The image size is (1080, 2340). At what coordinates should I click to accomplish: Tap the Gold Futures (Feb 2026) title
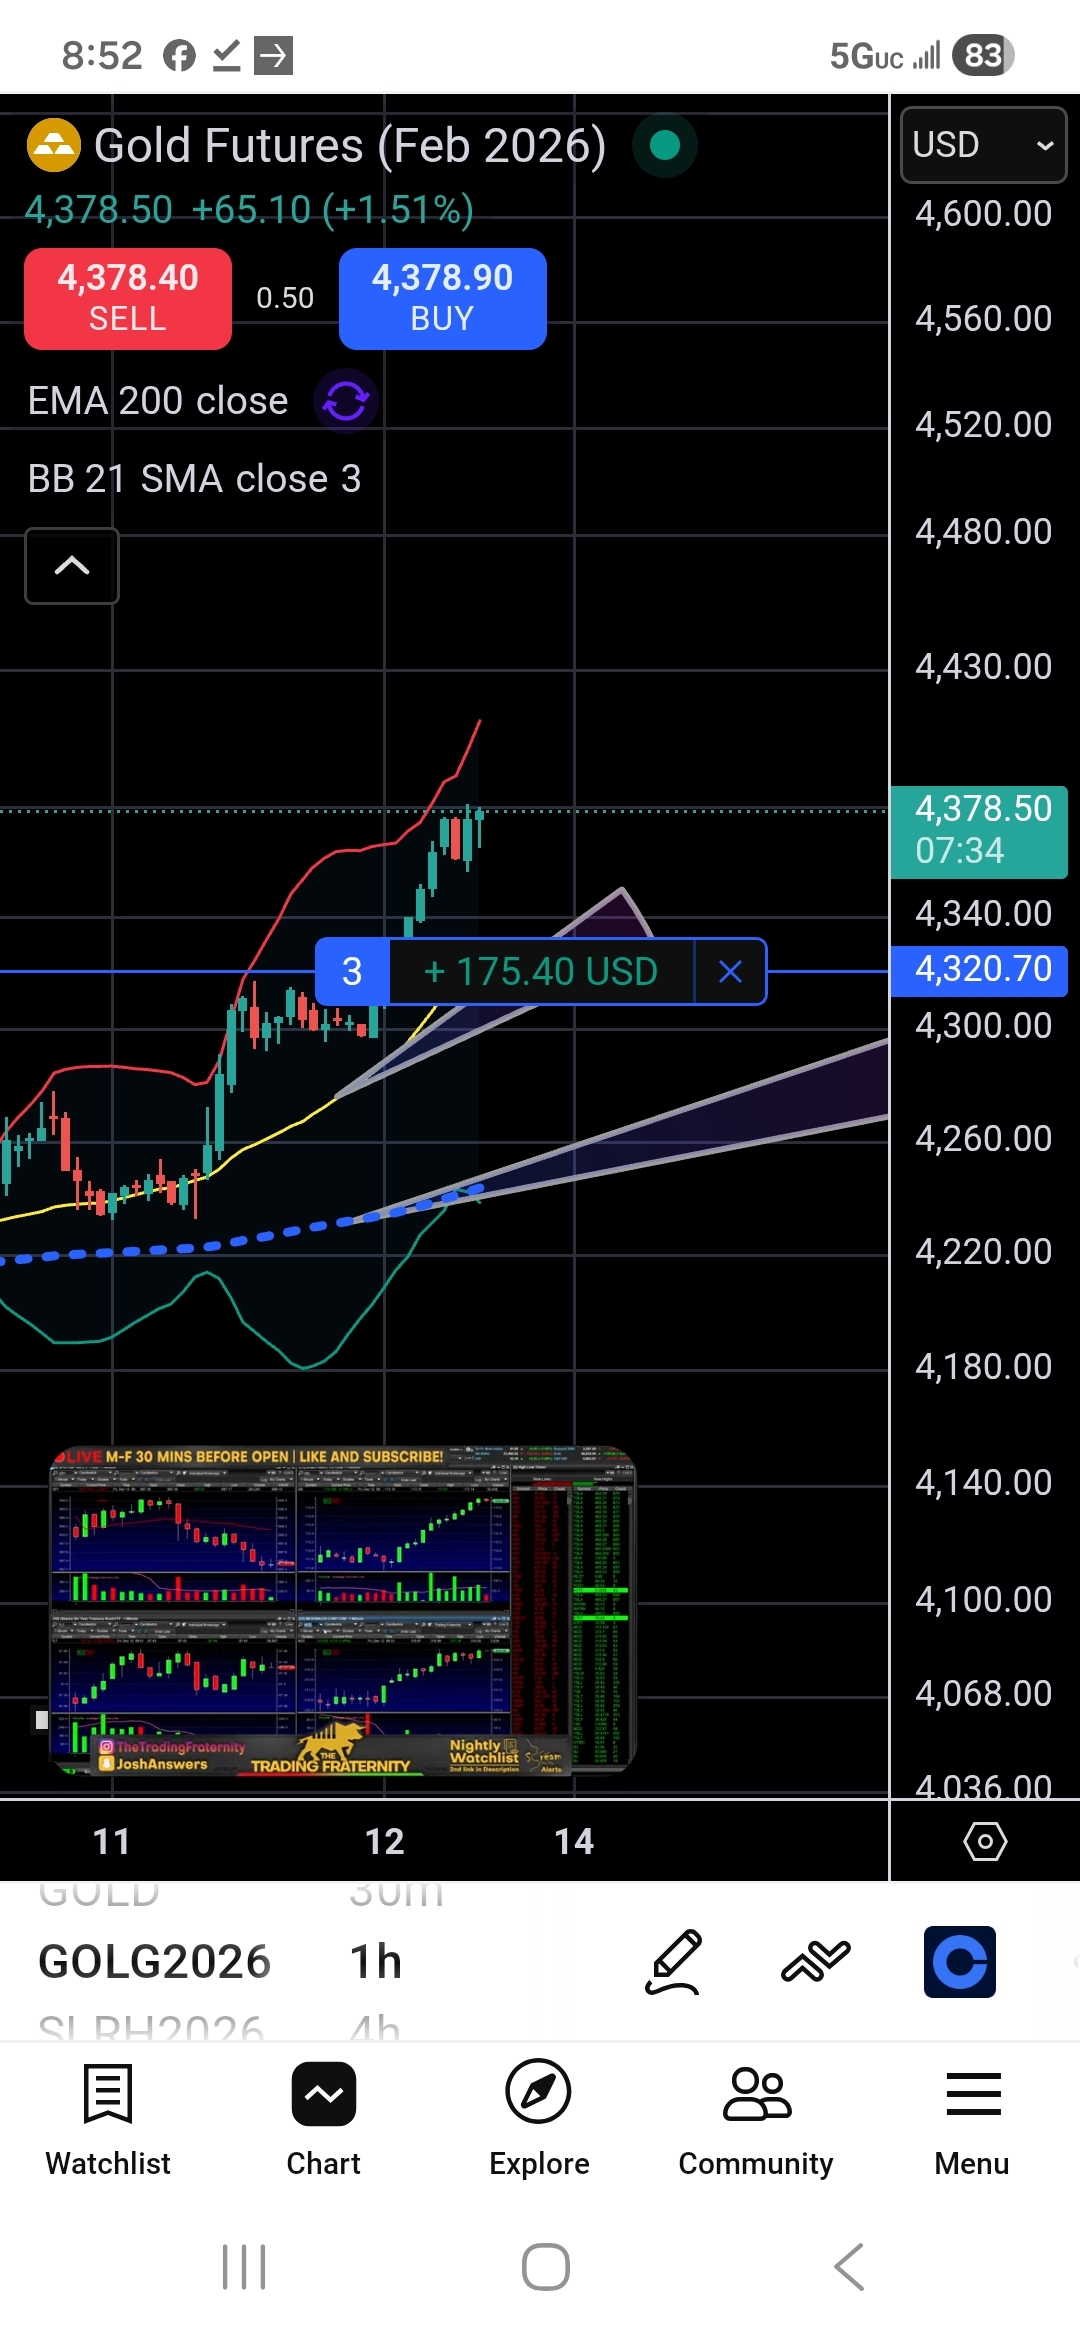(350, 146)
